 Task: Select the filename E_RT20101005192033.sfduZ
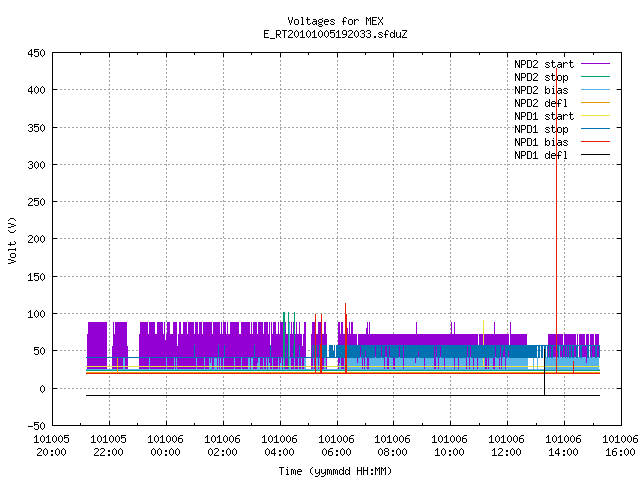click(x=335, y=34)
